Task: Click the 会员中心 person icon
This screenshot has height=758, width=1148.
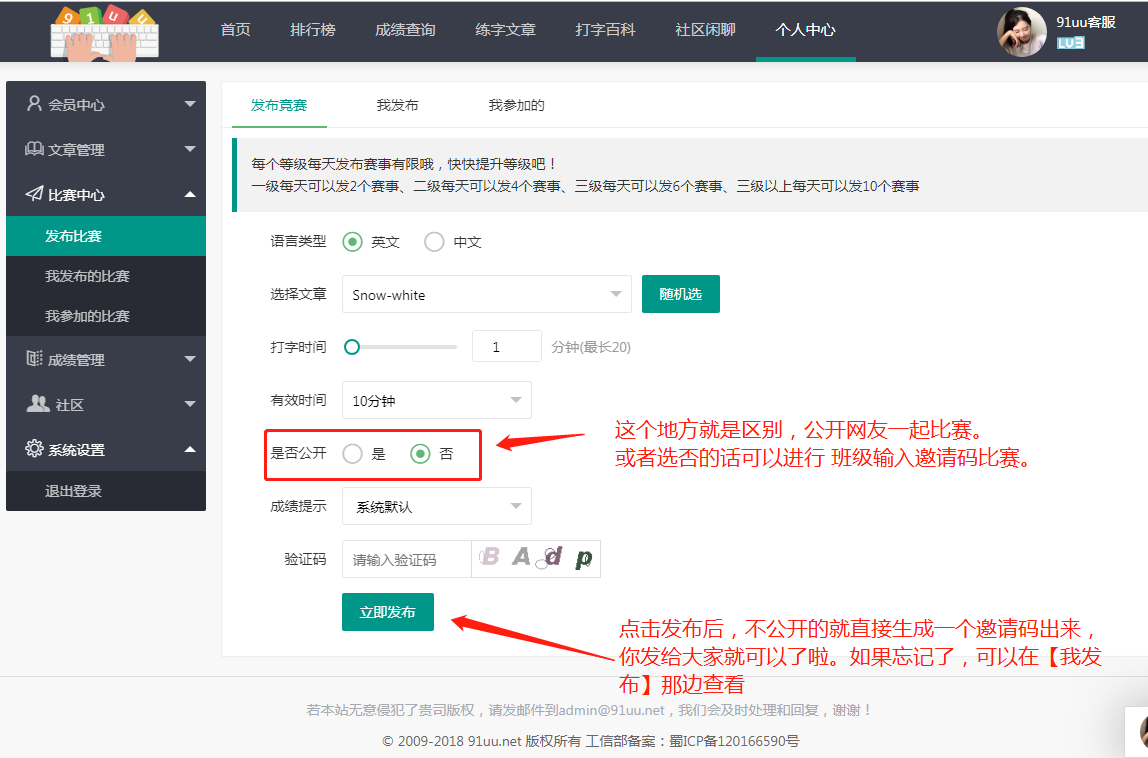Action: tap(34, 104)
